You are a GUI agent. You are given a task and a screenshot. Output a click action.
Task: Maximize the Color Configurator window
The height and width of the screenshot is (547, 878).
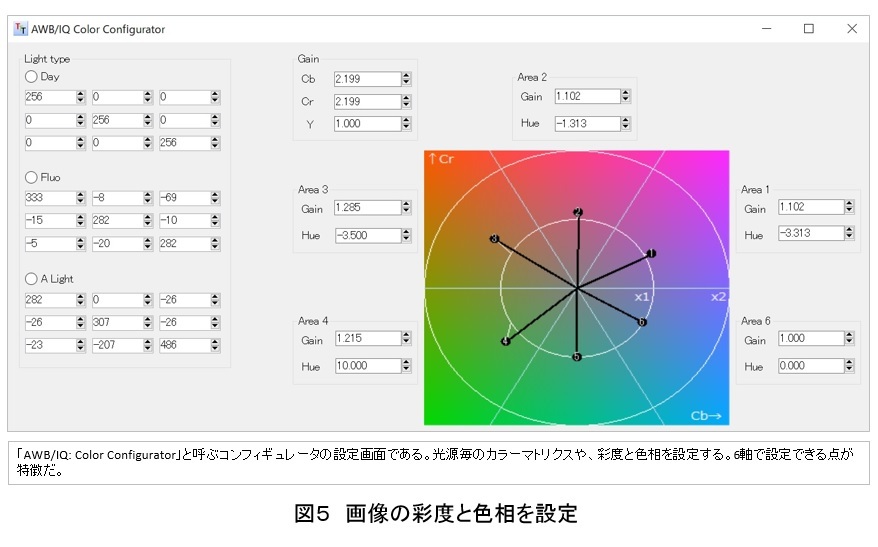tap(808, 29)
